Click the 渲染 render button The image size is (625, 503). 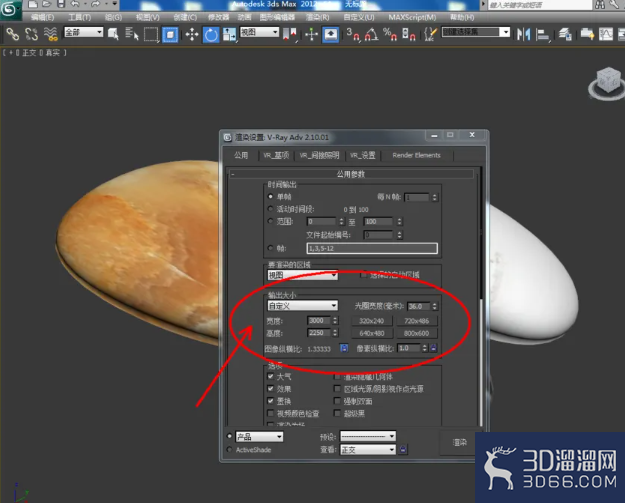click(x=459, y=442)
